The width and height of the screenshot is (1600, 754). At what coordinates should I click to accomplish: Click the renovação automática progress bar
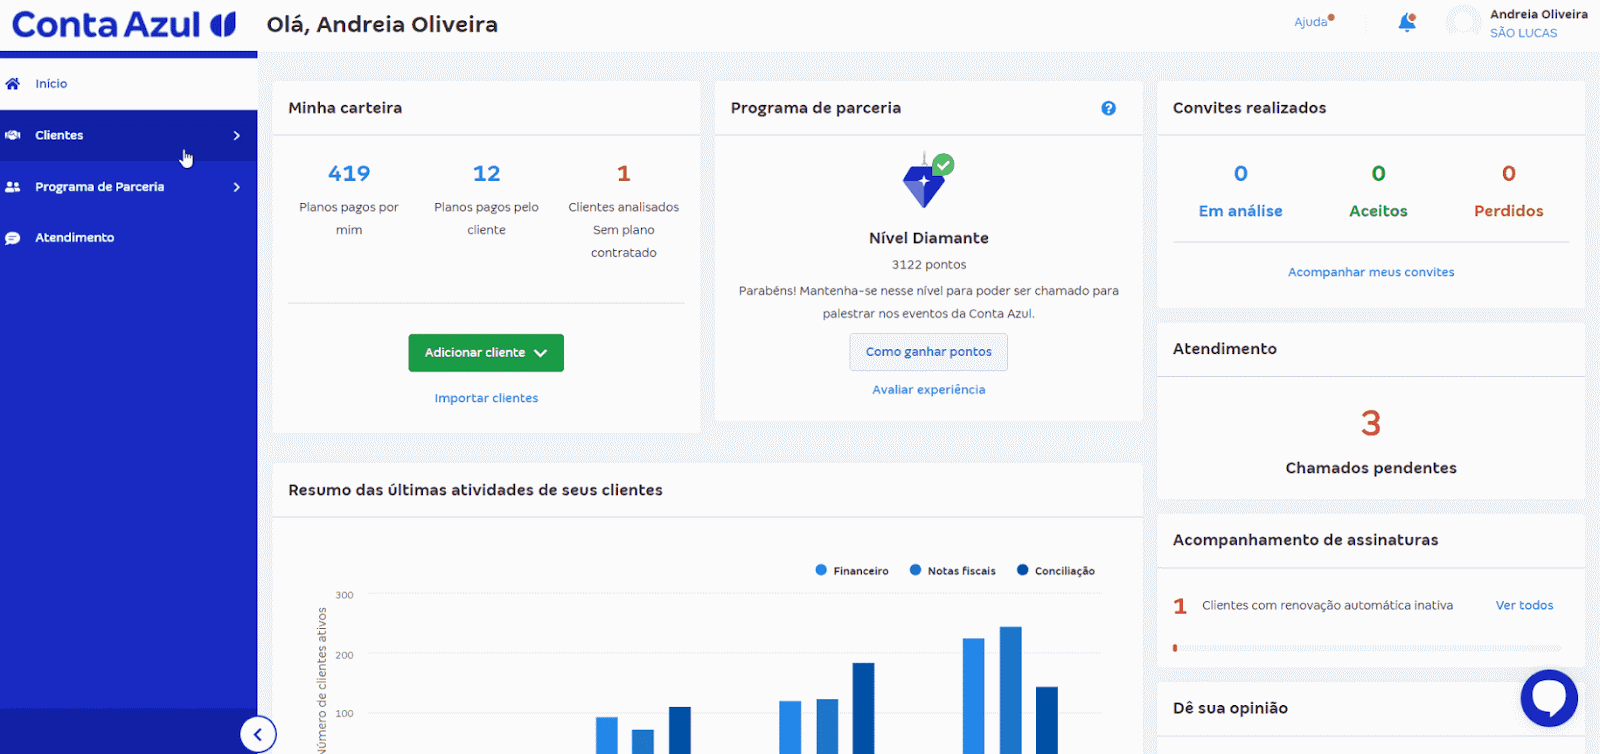1366,648
